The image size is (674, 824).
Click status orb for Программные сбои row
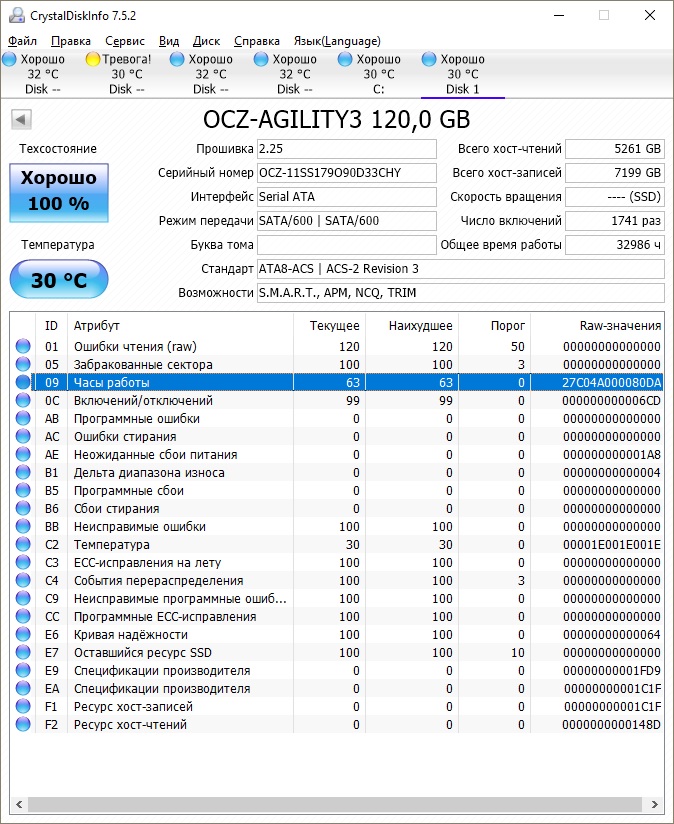(23, 490)
